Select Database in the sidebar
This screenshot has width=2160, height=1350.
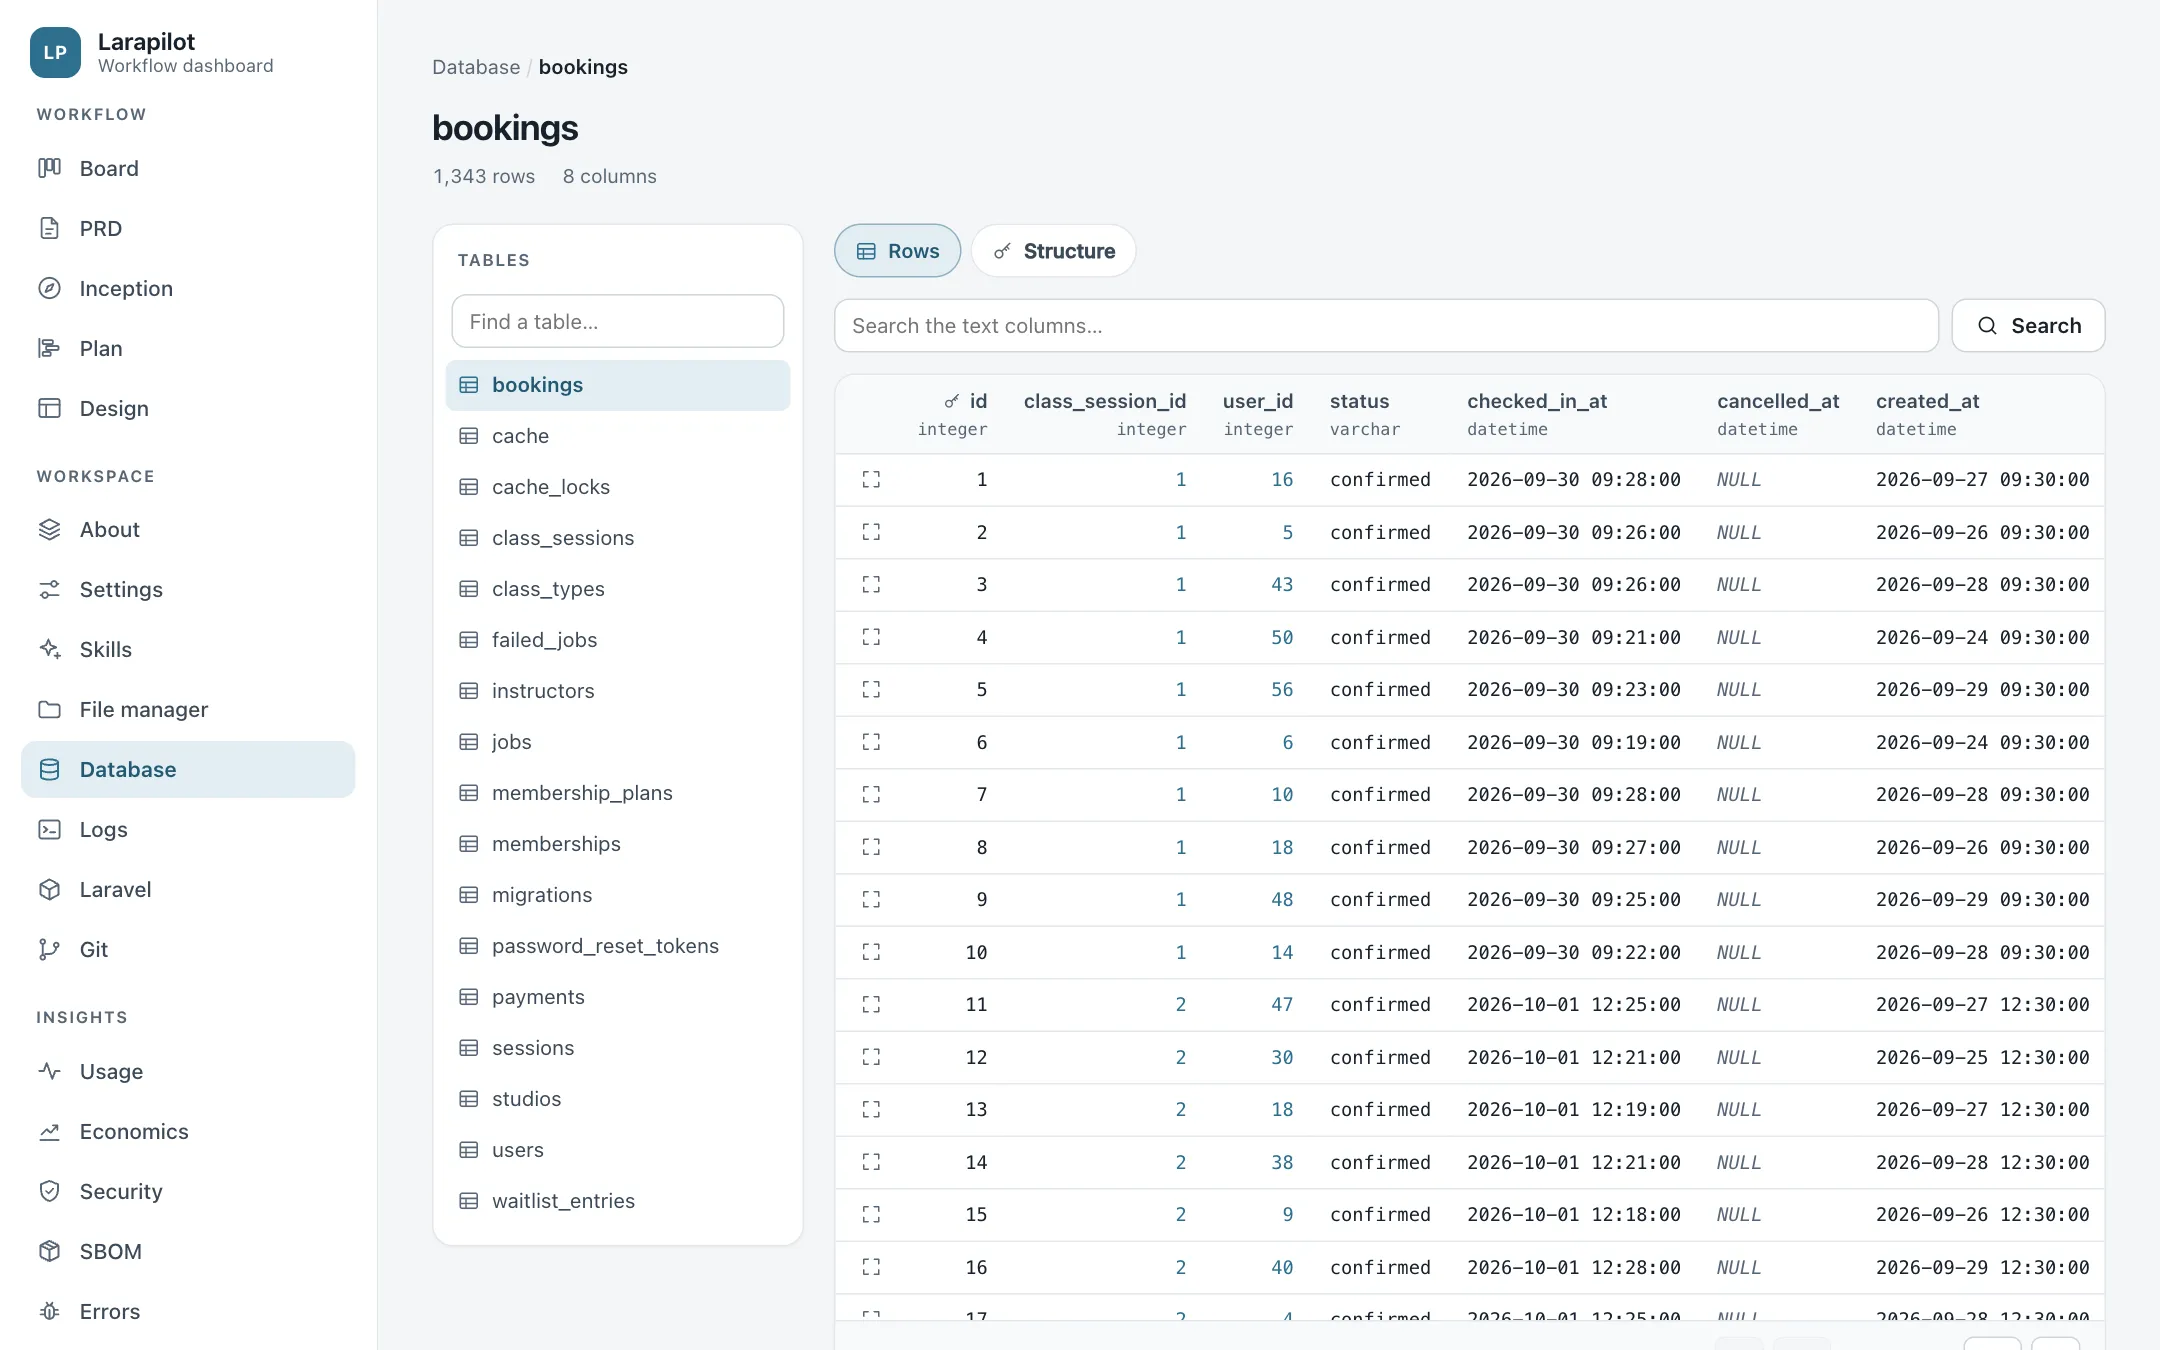pyautogui.click(x=188, y=769)
